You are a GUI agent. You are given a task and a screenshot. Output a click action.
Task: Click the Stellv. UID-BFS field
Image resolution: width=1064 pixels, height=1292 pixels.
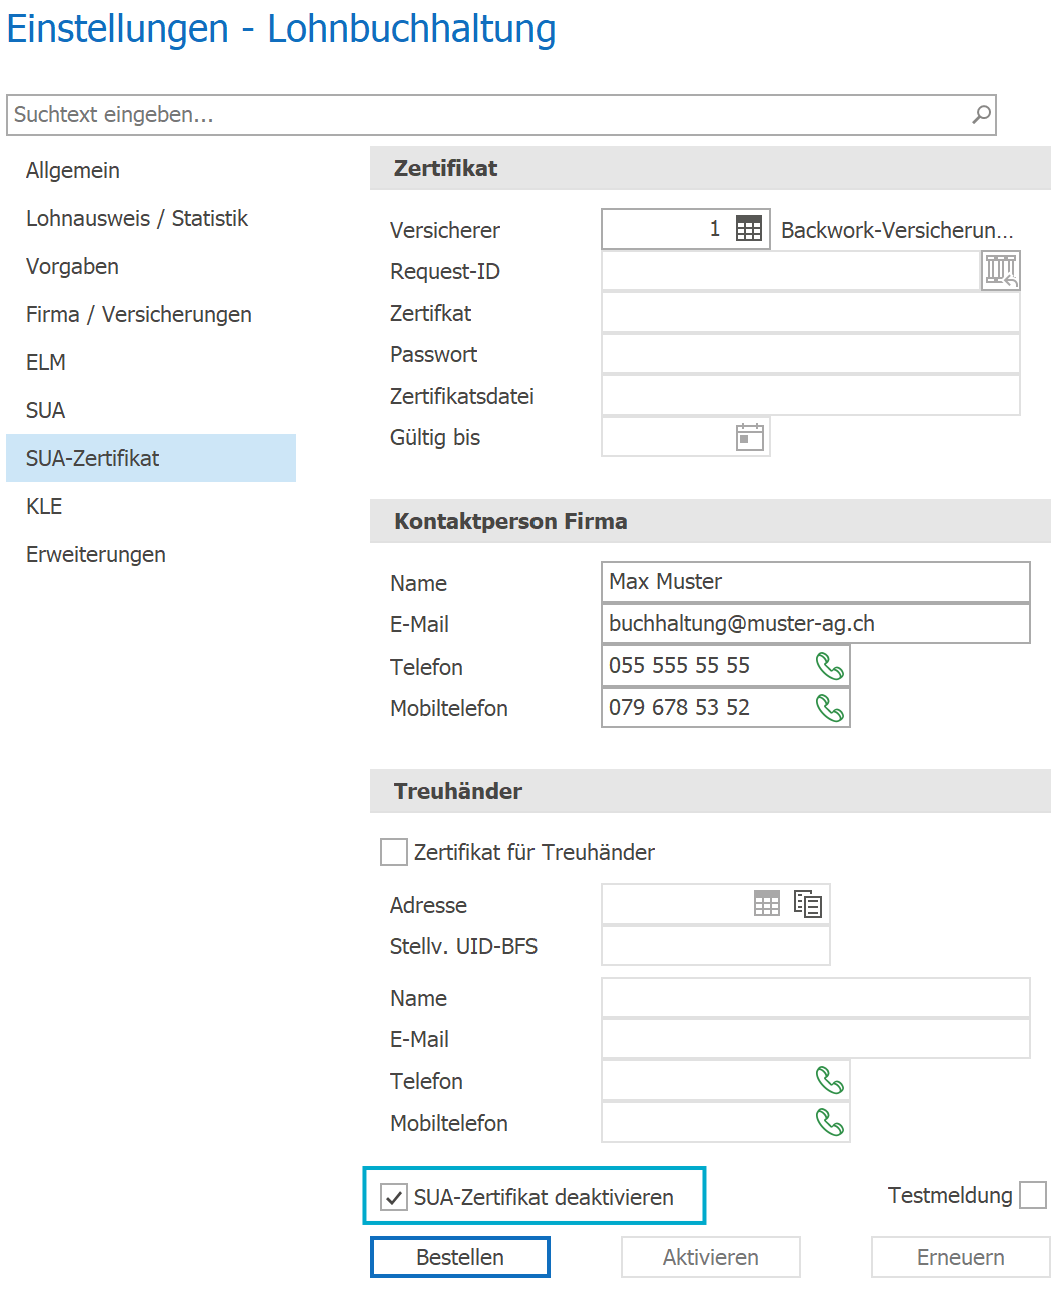(716, 946)
